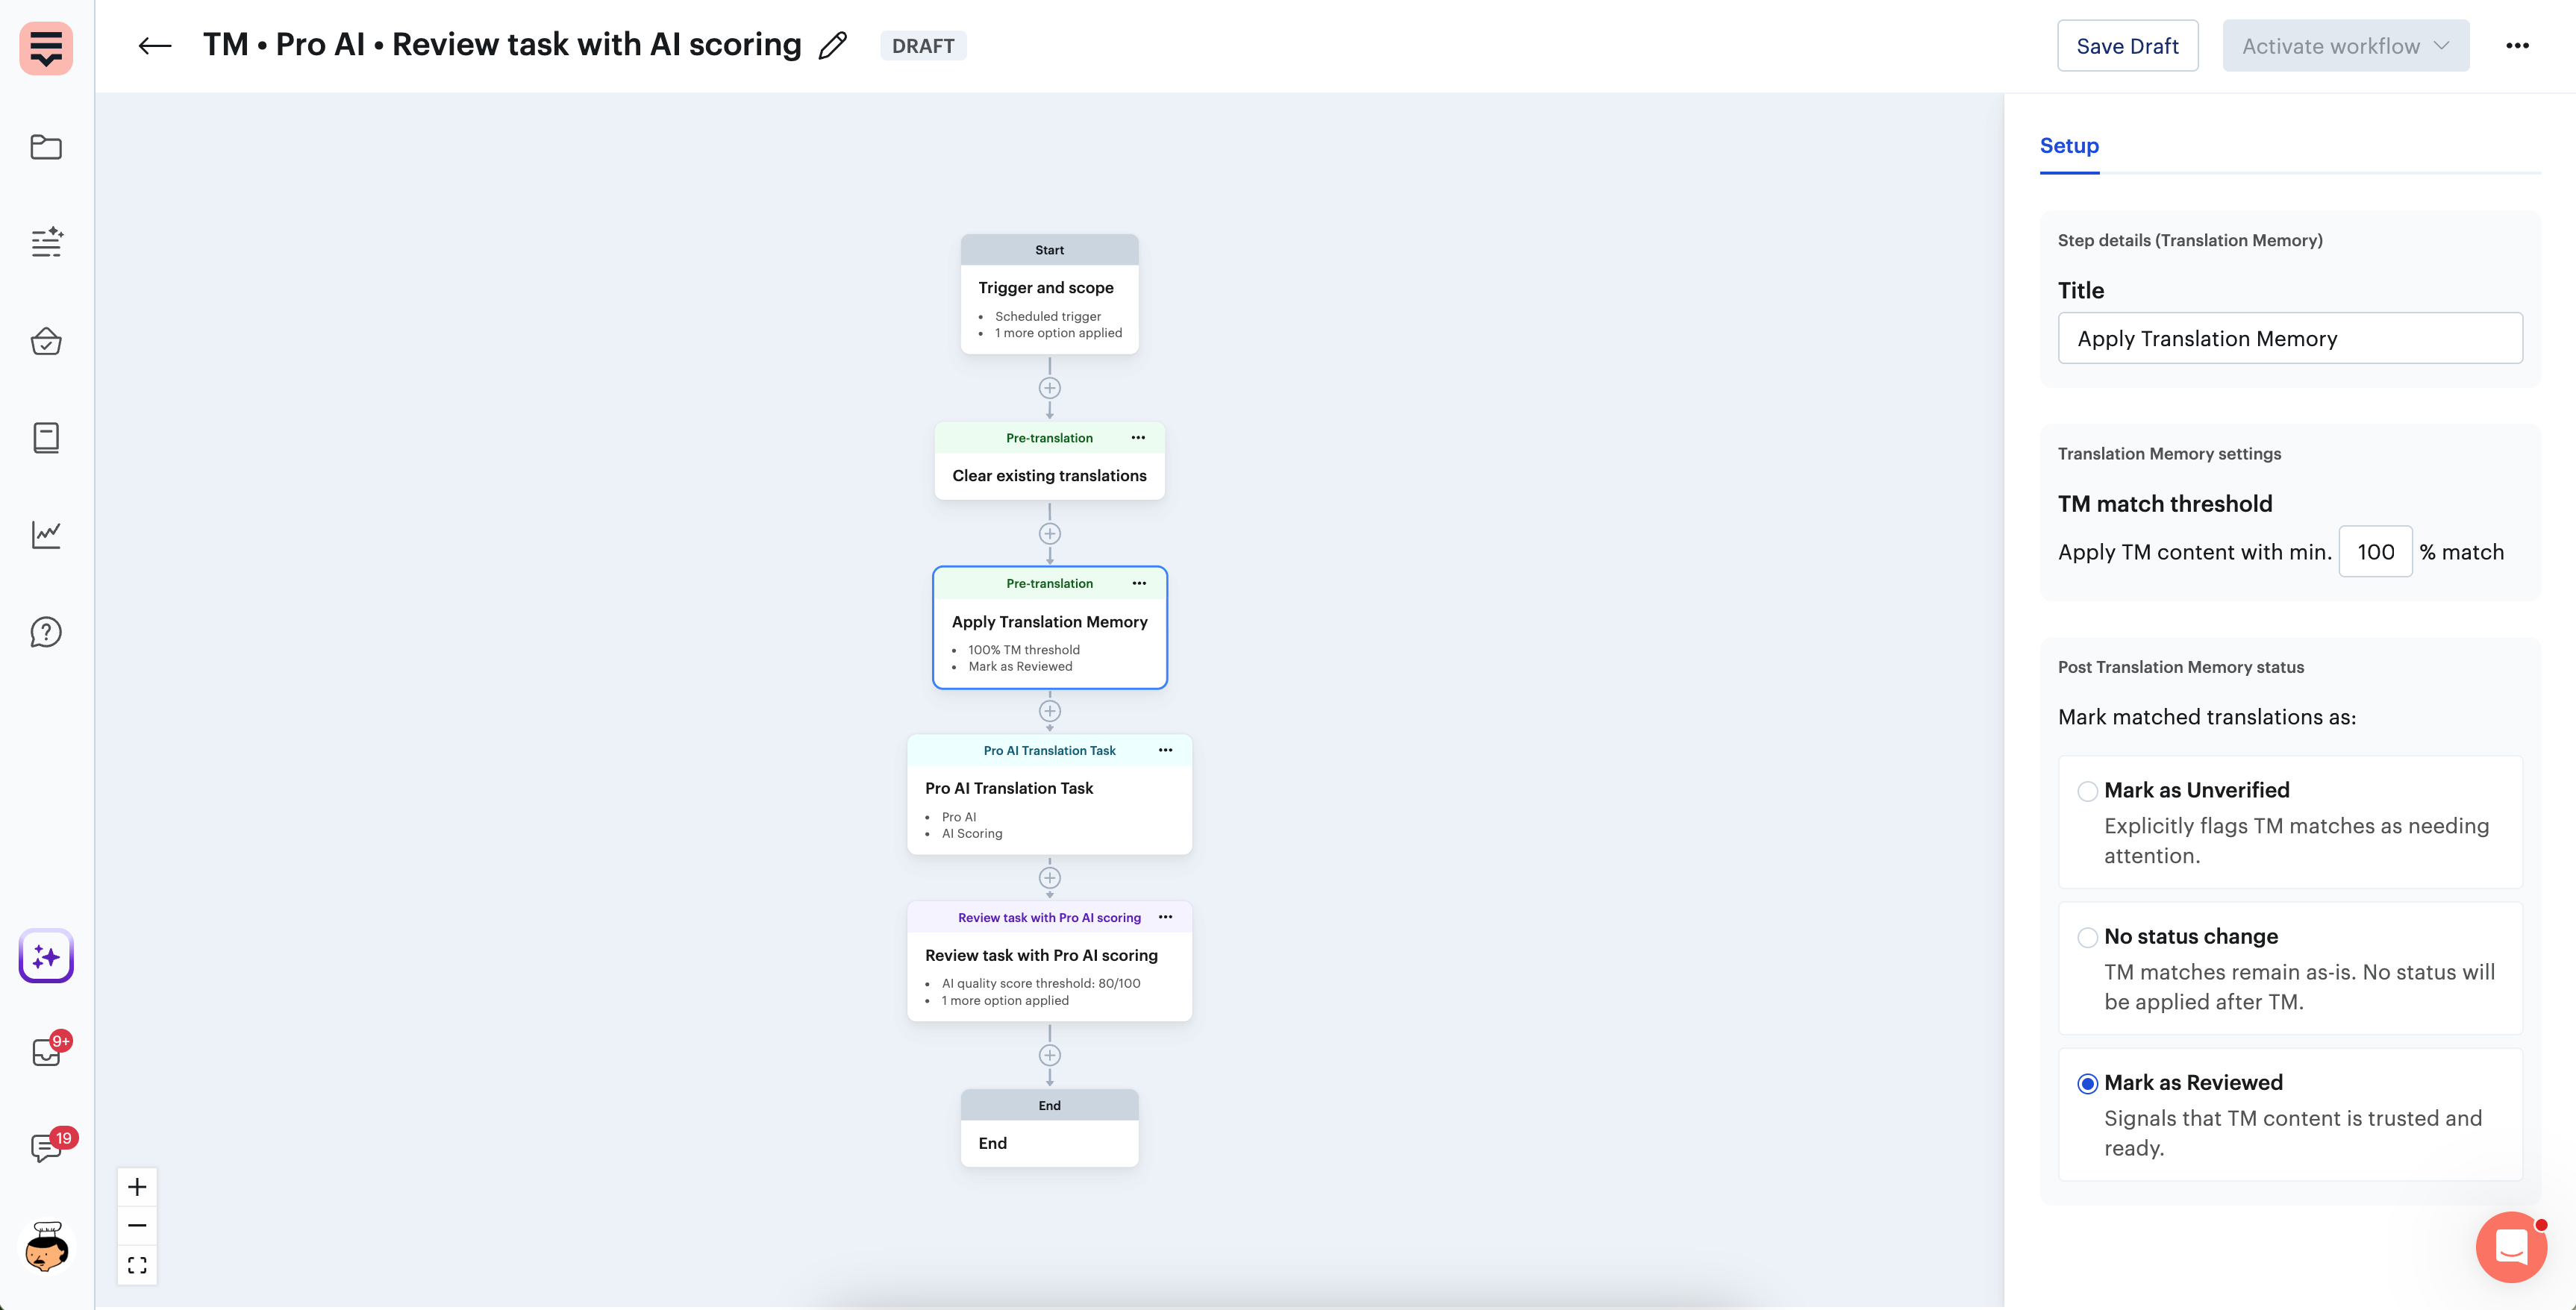Open the support chat bubble widget

pos(2511,1246)
